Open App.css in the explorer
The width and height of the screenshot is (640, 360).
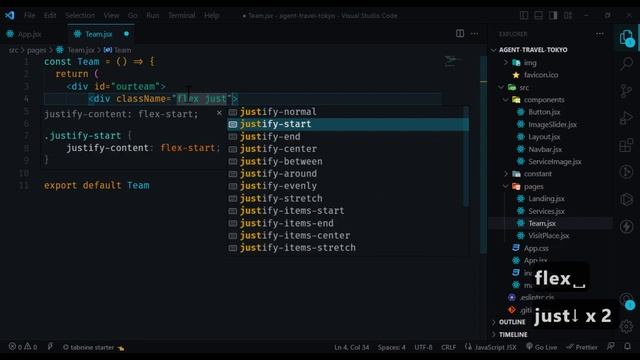tap(536, 248)
